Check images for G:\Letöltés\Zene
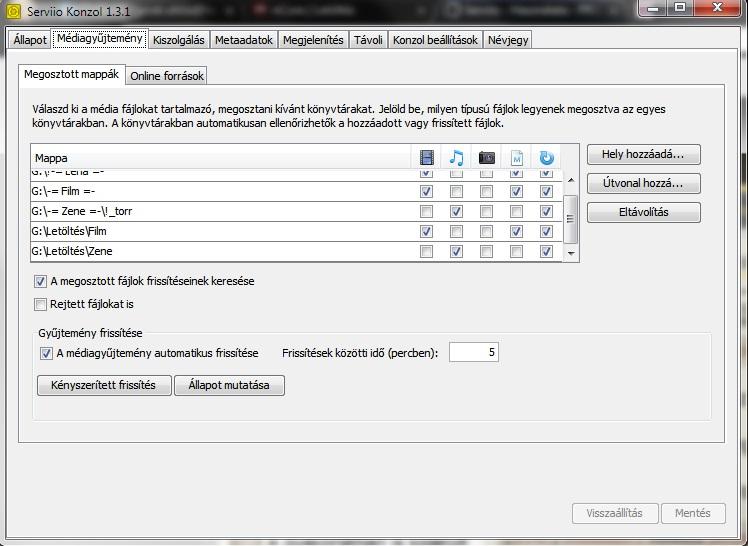Screen dimensions: 748x546 tap(487, 251)
